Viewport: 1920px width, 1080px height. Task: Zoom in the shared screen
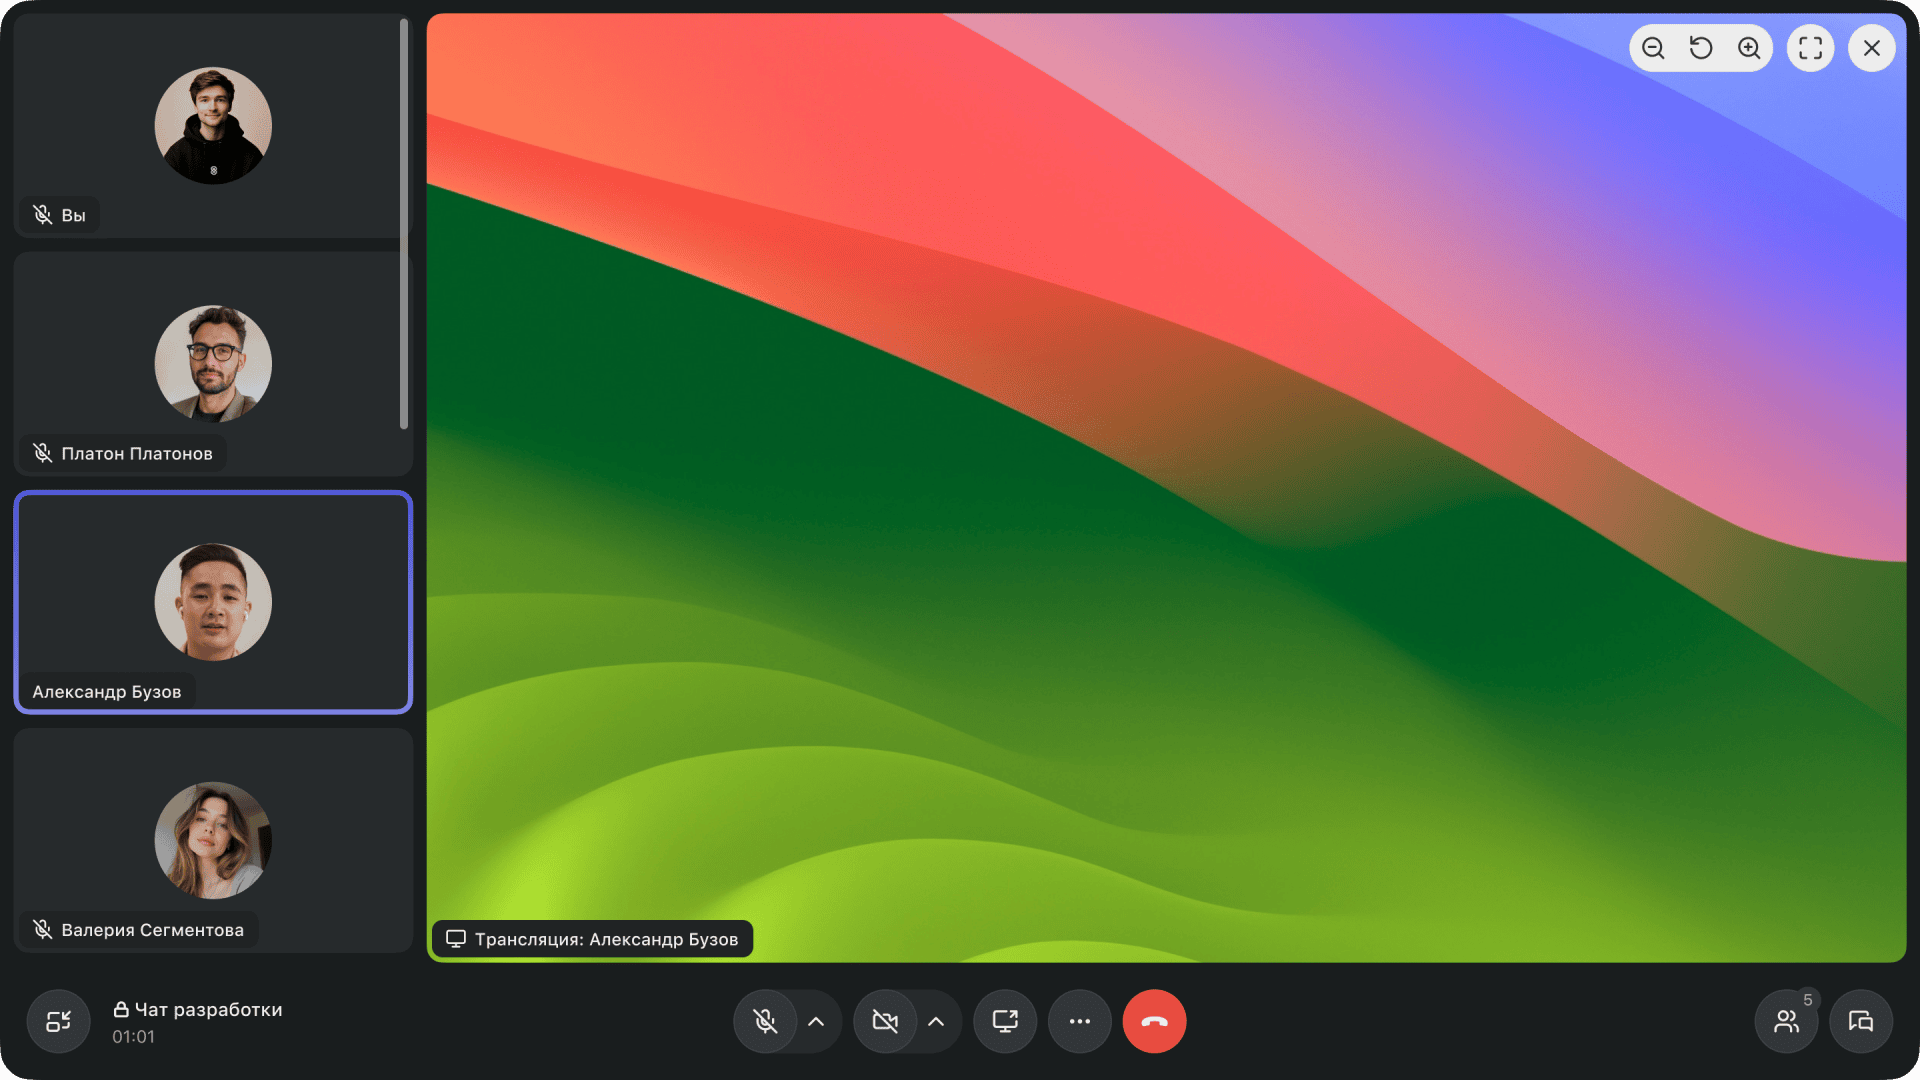[1749, 48]
